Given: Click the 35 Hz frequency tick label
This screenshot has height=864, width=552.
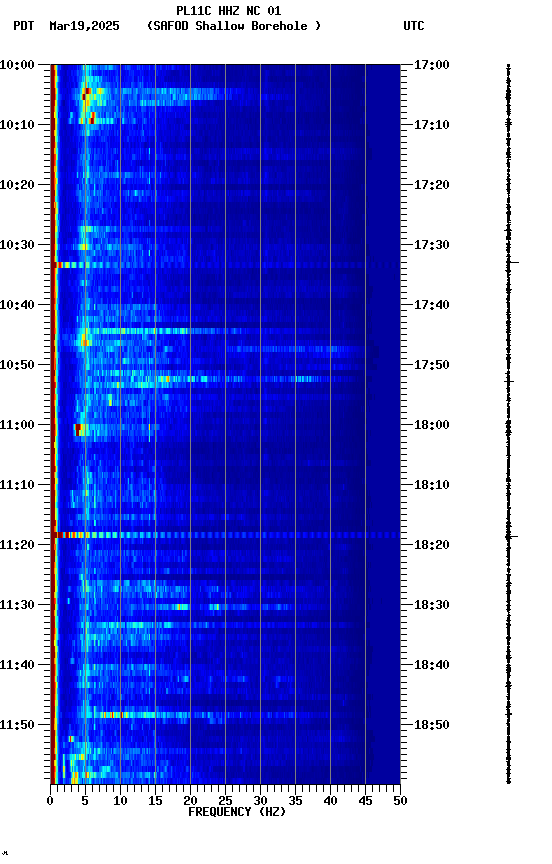Looking at the screenshot, I should (x=295, y=801).
